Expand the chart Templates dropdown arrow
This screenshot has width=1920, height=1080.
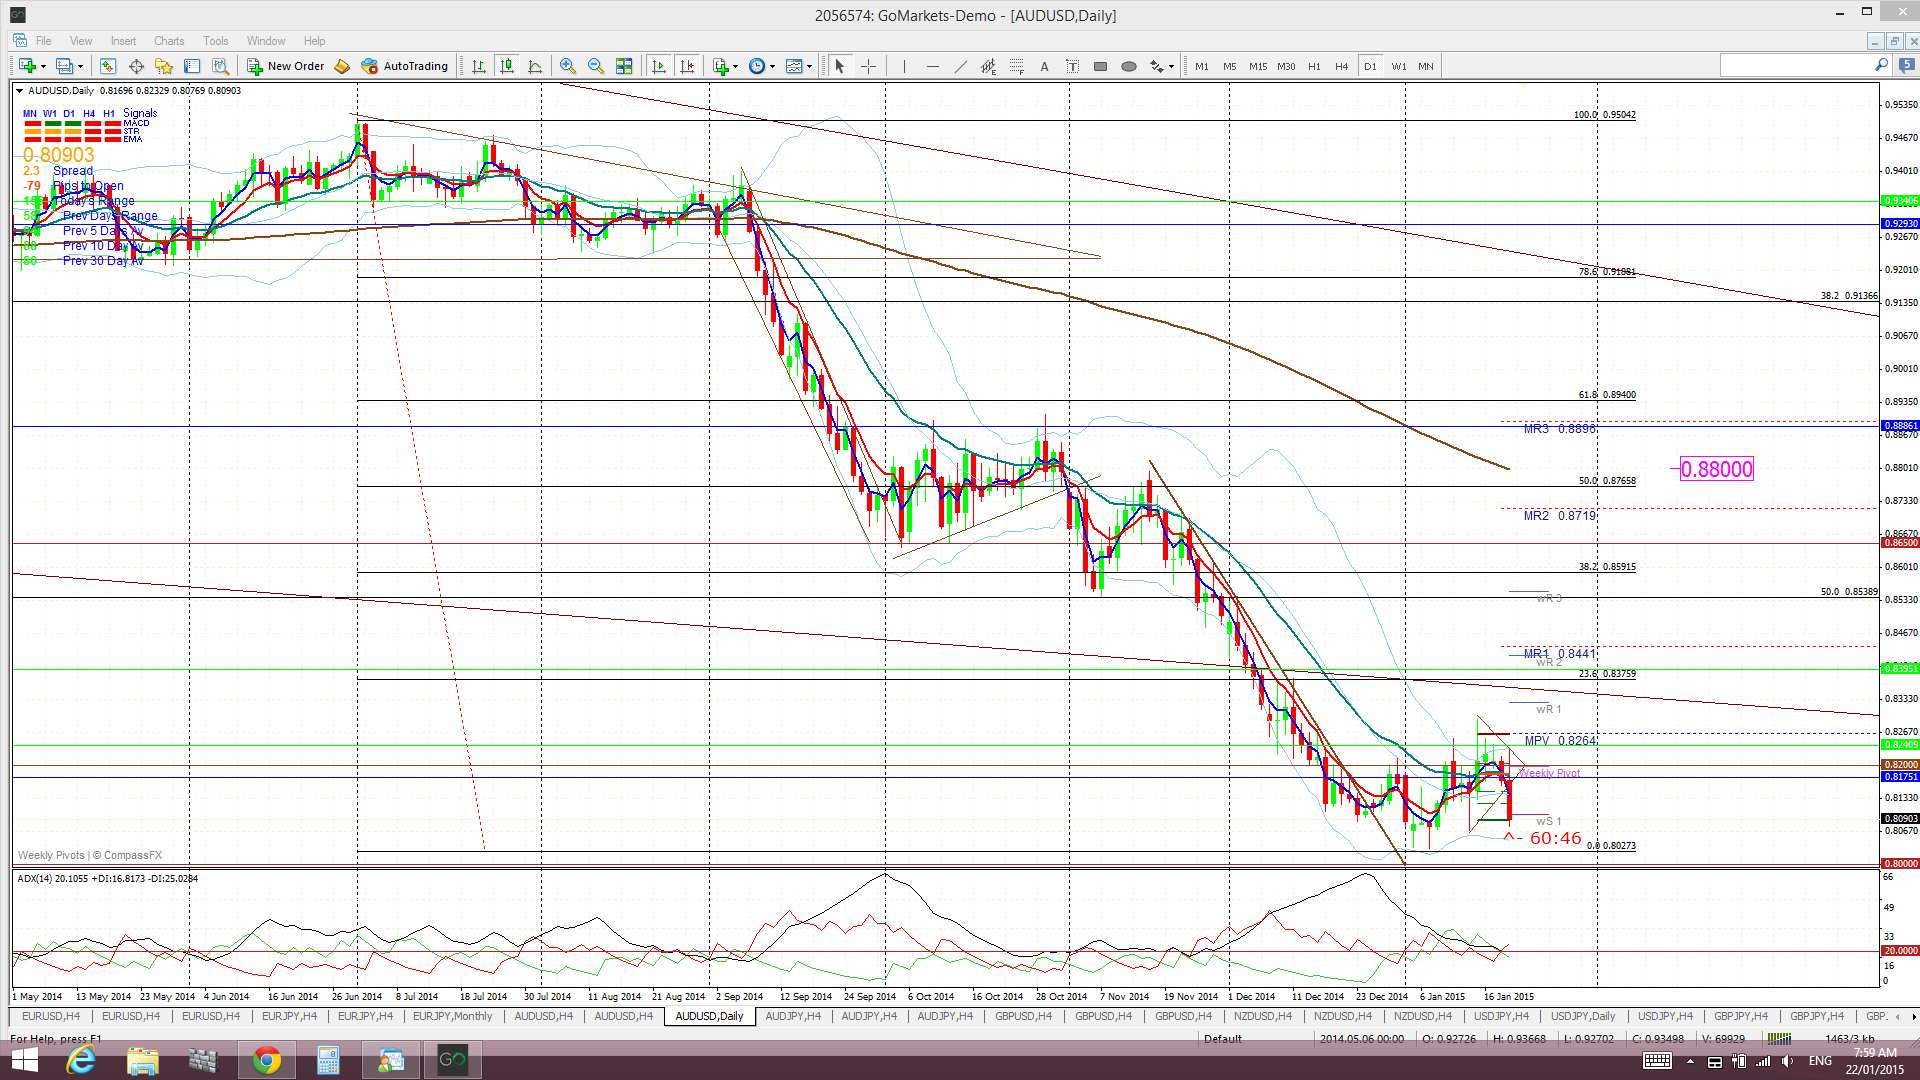(x=809, y=66)
